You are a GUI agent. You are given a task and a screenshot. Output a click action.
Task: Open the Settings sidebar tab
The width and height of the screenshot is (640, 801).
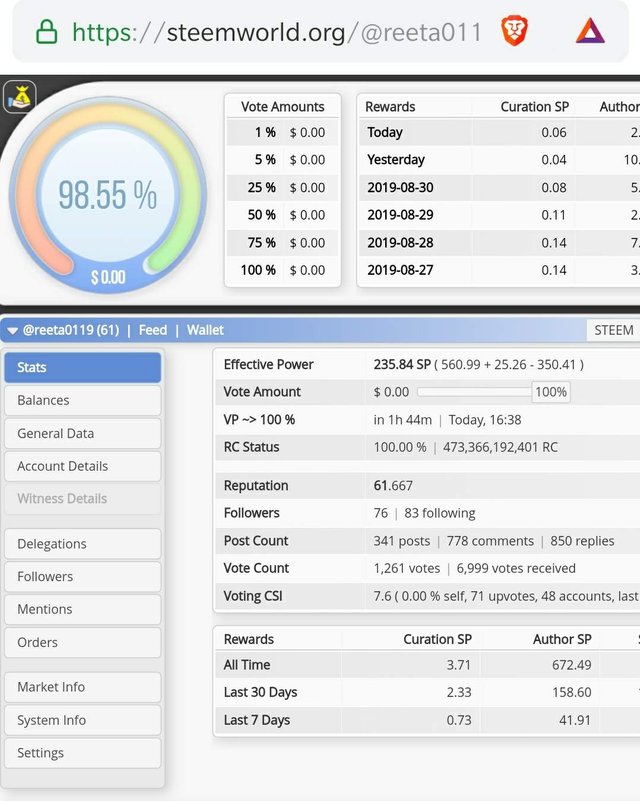click(83, 752)
